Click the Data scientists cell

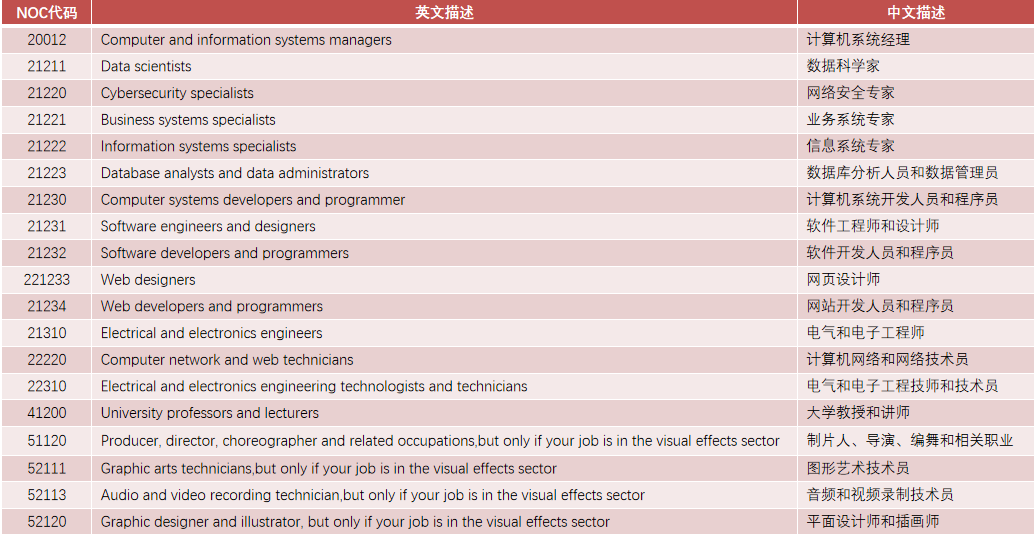click(x=146, y=67)
